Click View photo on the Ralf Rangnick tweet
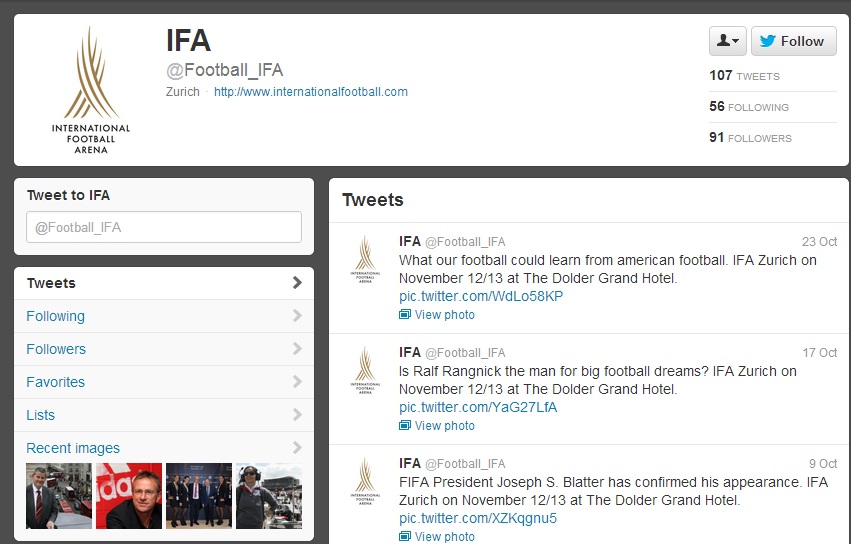The height and width of the screenshot is (544, 851). coord(444,426)
